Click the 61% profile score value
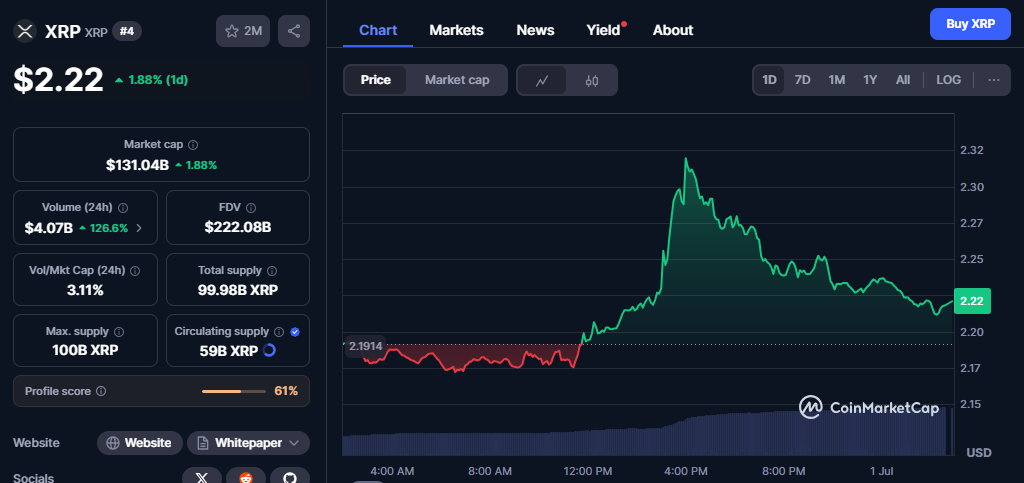The width and height of the screenshot is (1024, 483). 286,391
